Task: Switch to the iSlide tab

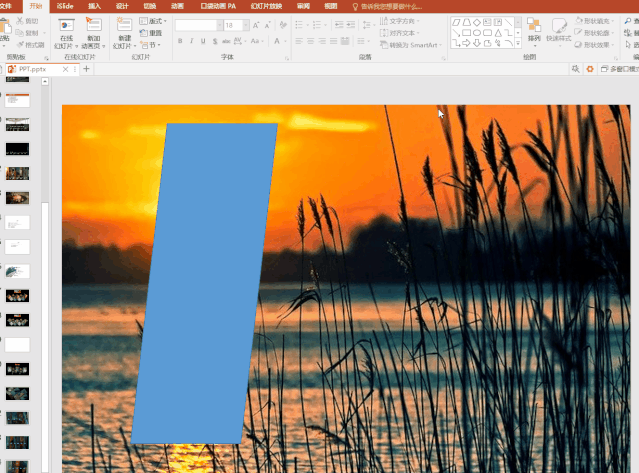Action: coord(65,6)
